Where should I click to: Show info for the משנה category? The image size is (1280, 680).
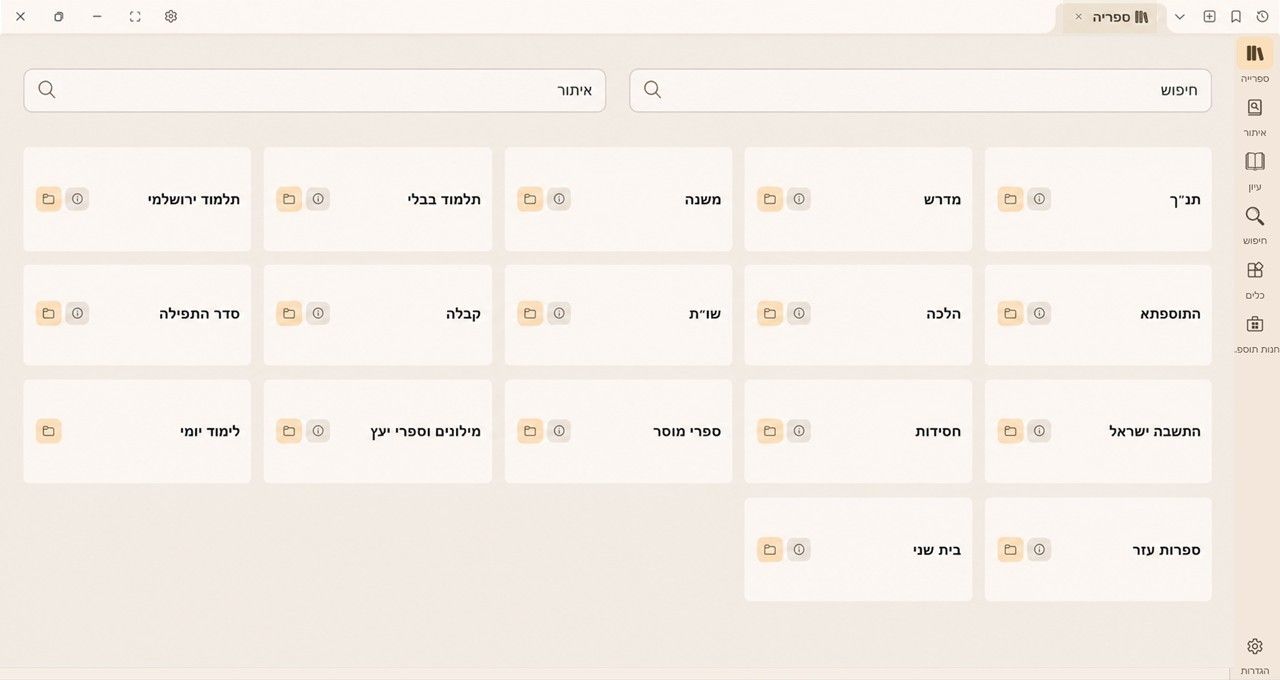(x=559, y=199)
